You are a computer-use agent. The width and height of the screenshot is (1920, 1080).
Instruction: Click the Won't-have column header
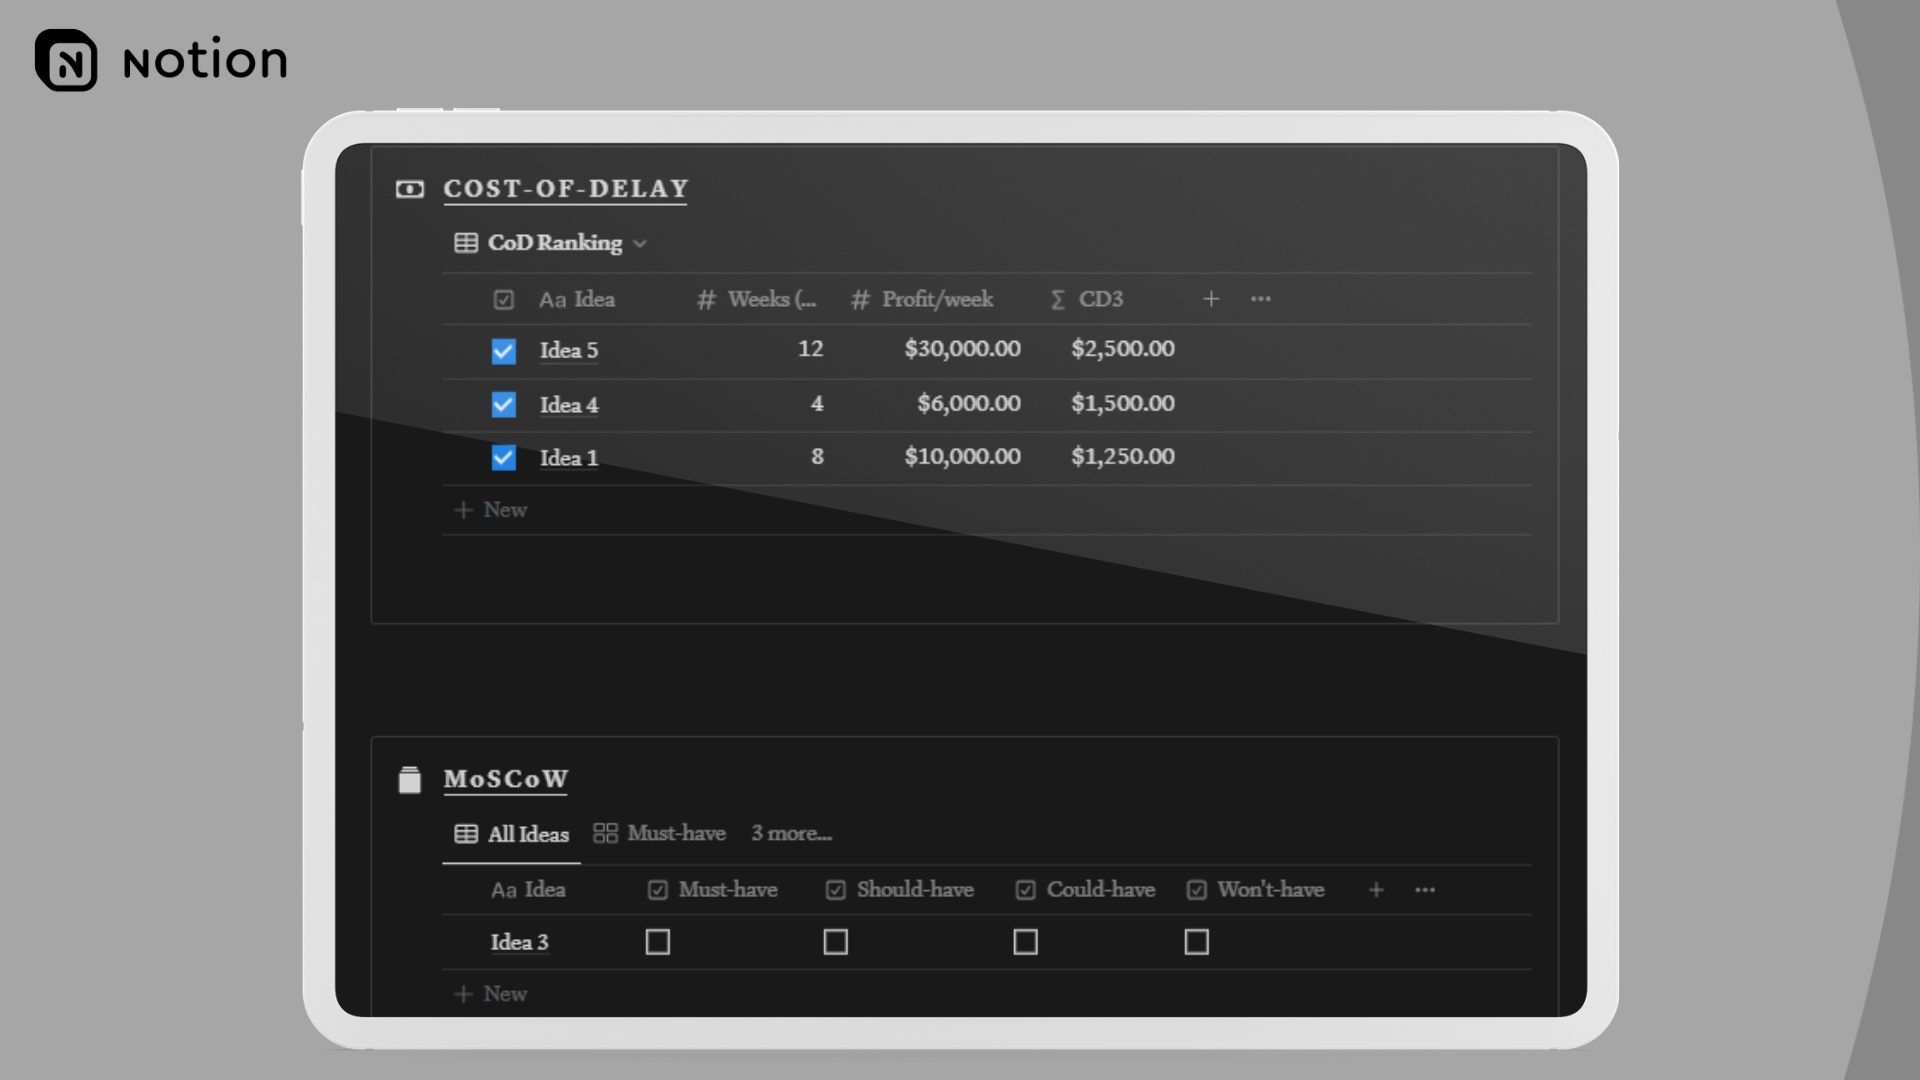click(1256, 890)
